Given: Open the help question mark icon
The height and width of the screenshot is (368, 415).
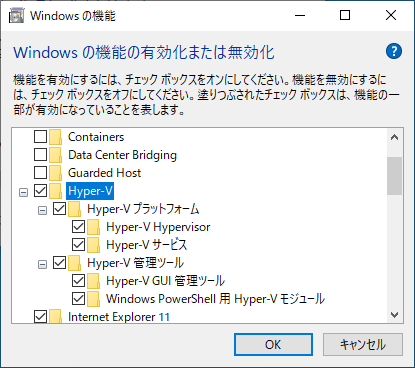Looking at the screenshot, I should (x=394, y=51).
